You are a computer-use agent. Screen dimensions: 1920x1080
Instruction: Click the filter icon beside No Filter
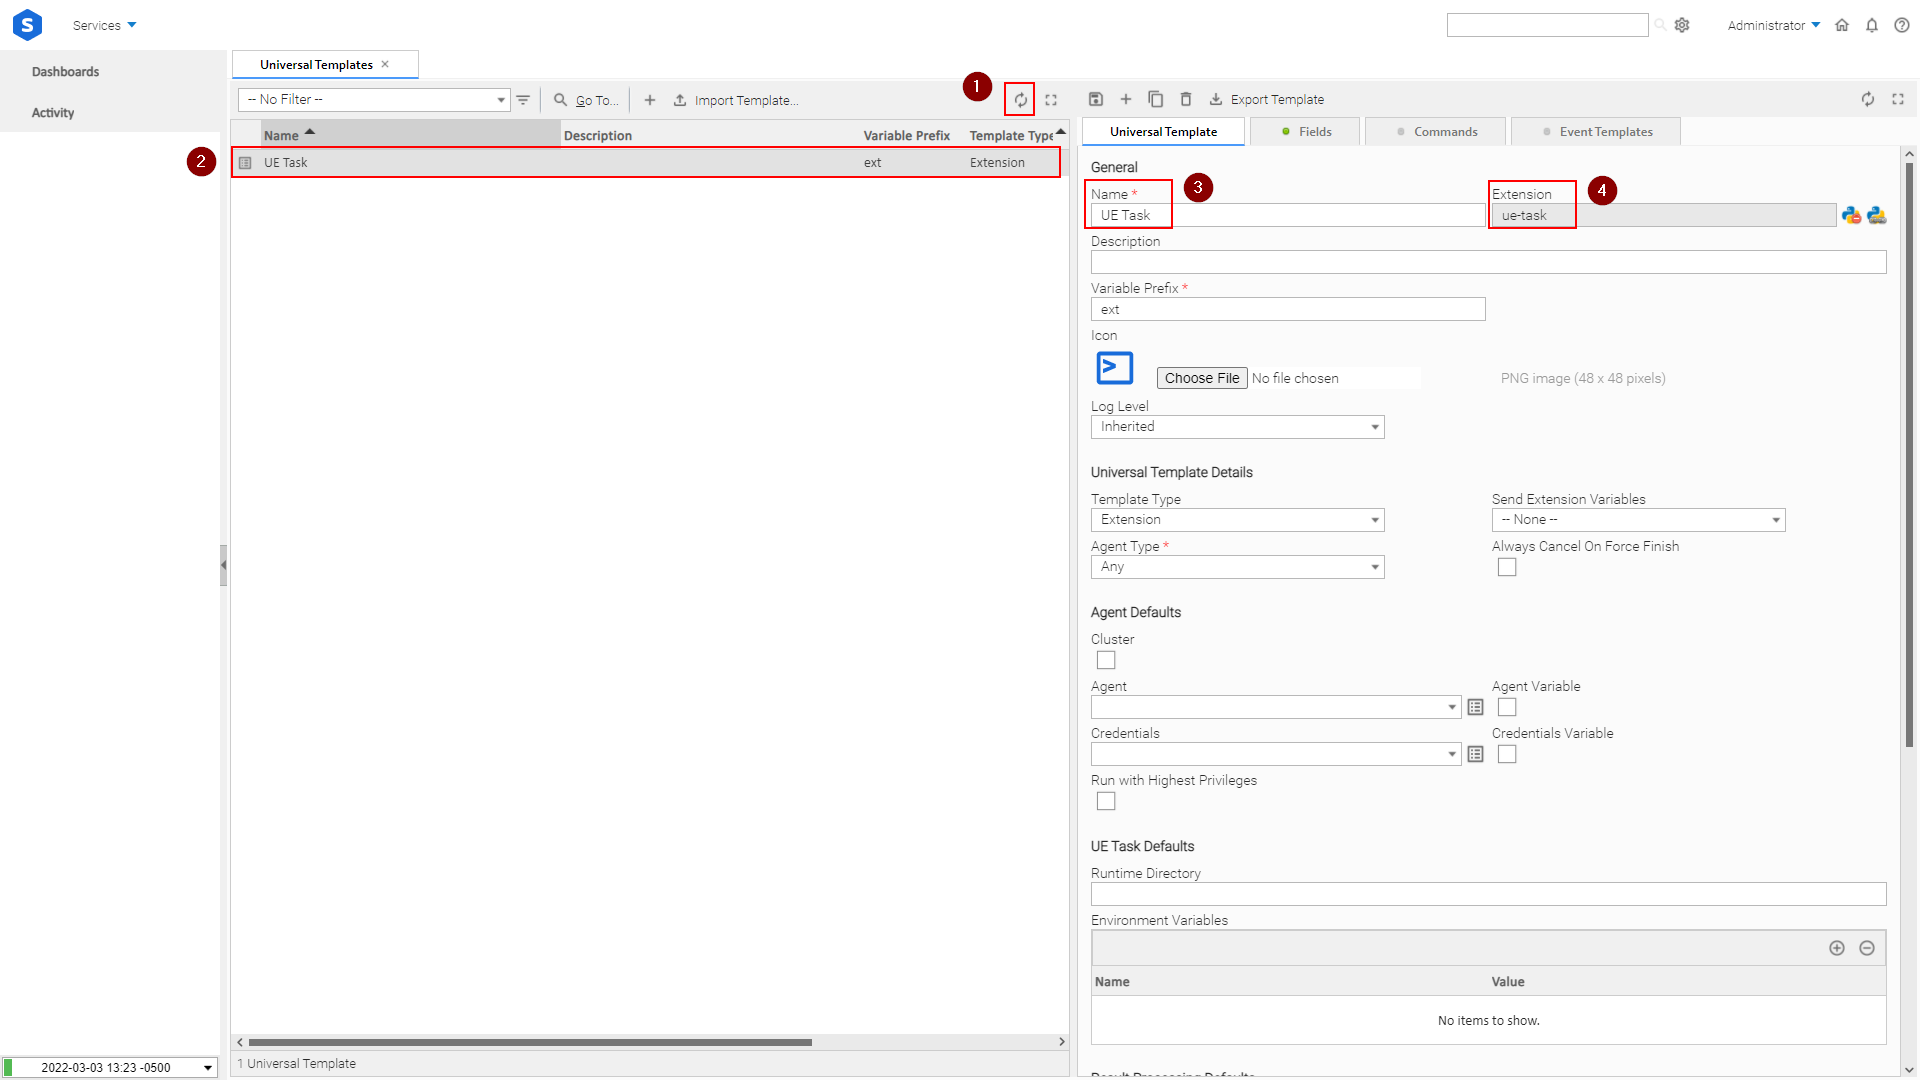coord(523,100)
